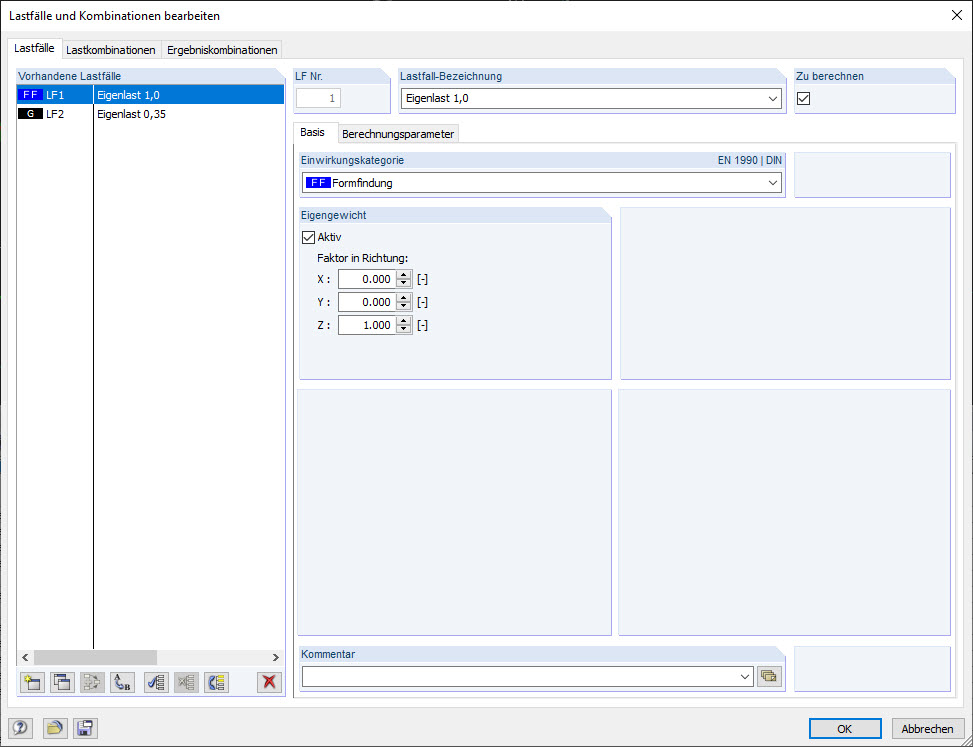This screenshot has height=747, width=973.
Task: Click the Abbrechen button
Action: pos(927,729)
